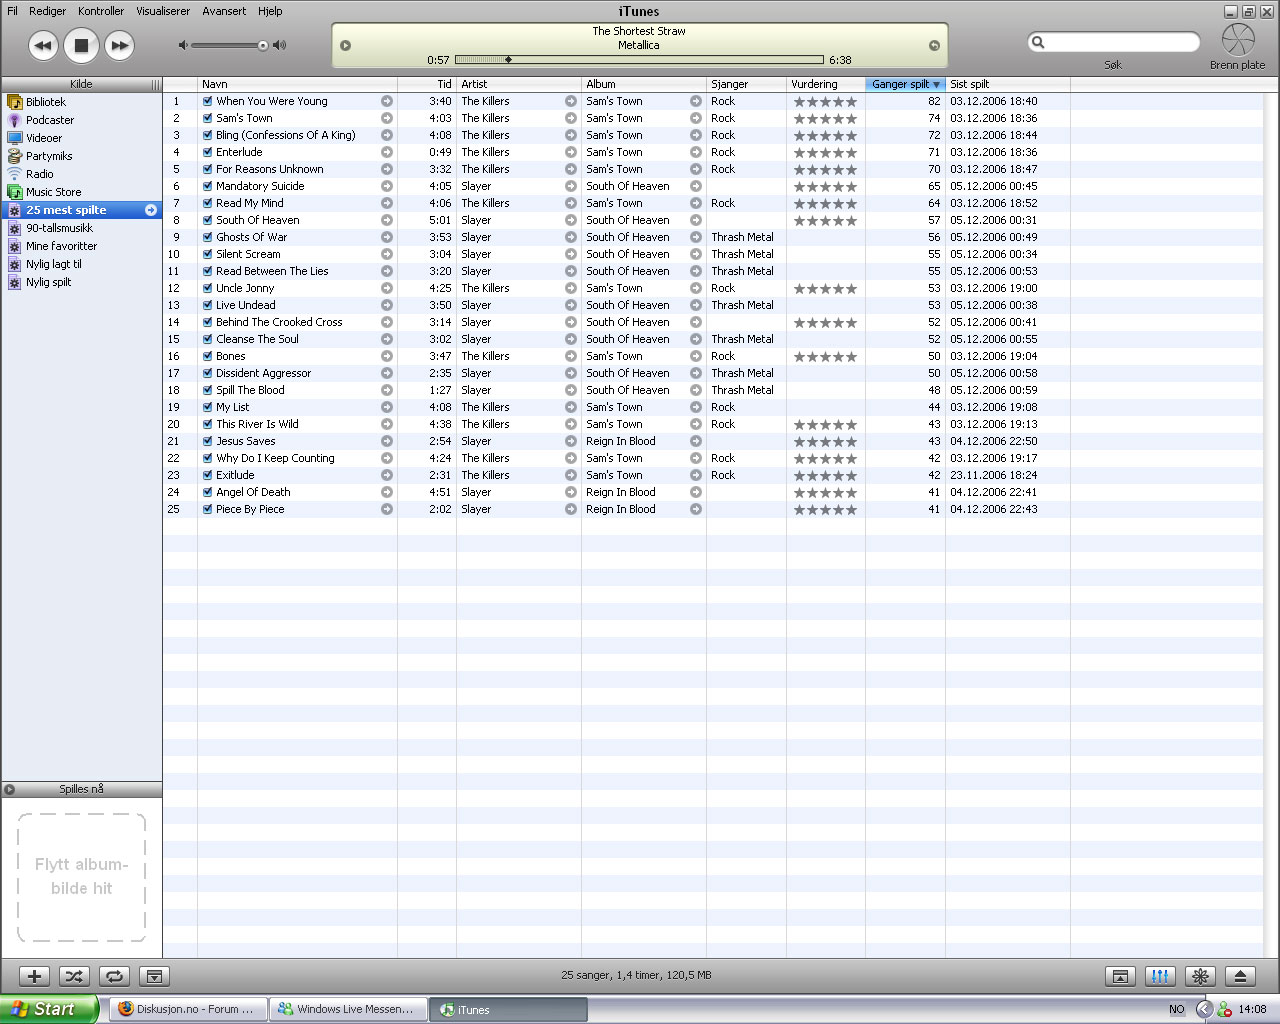Viewport: 1280px width, 1024px height.
Task: Show or hide album artwork panel button
Action: pos(155,976)
